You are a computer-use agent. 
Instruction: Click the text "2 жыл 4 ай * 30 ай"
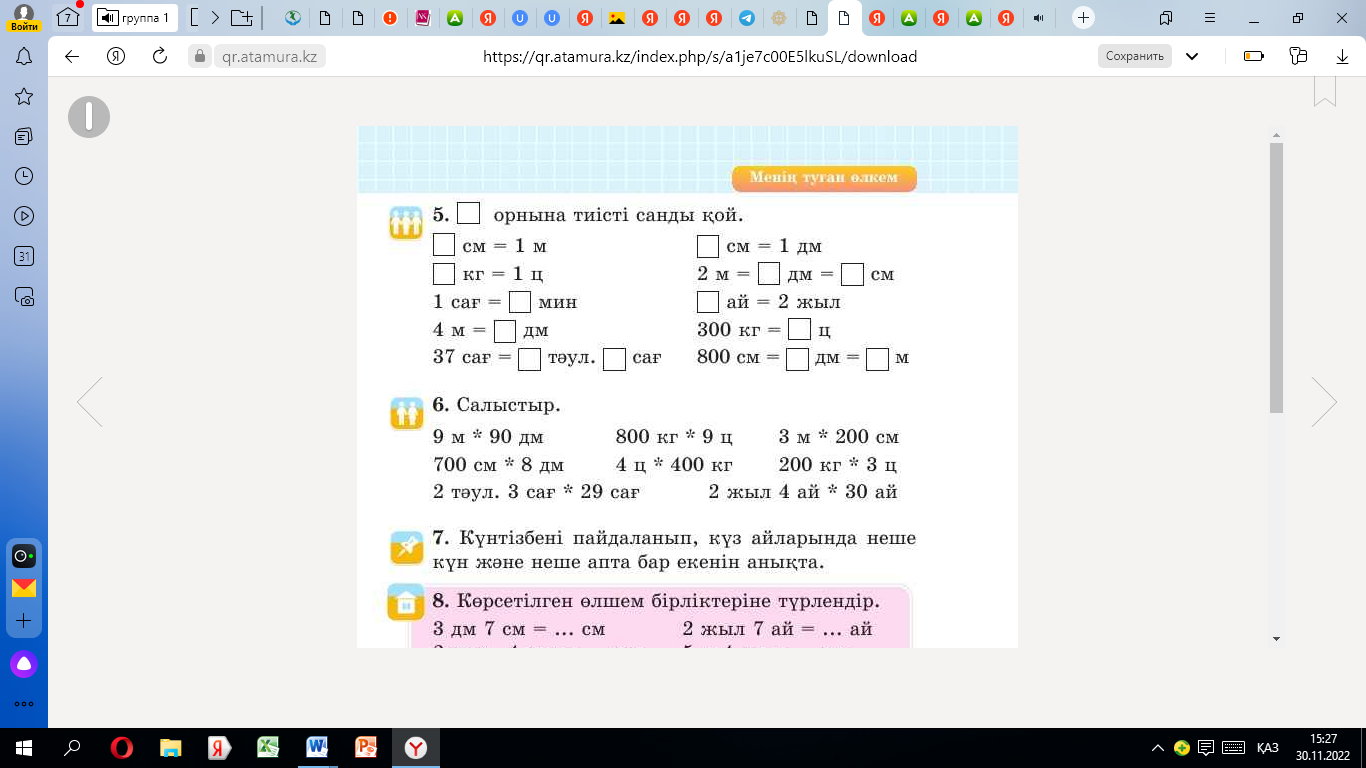pos(803,492)
